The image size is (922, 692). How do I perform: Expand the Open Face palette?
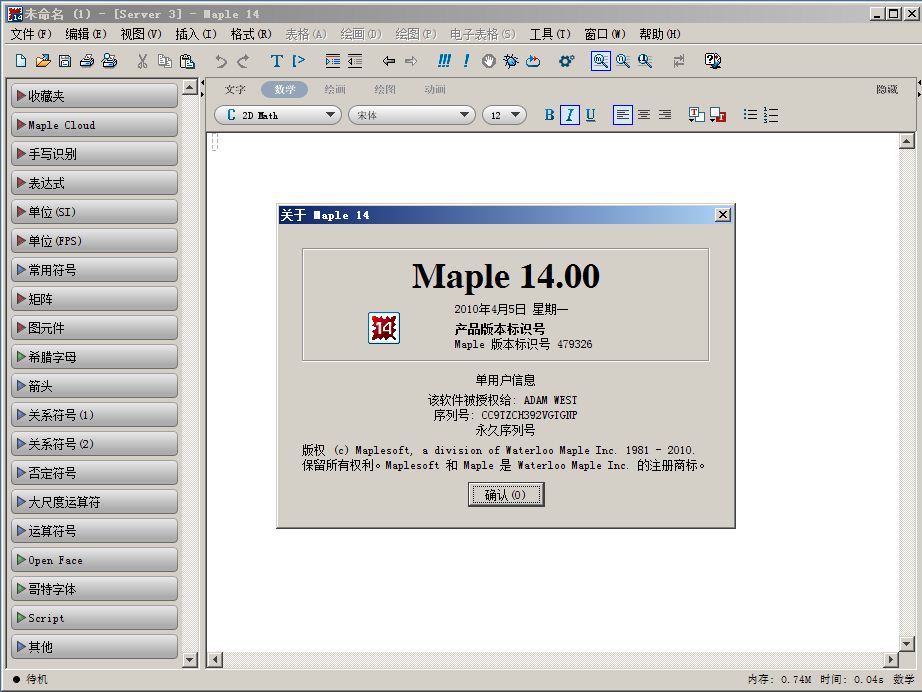pos(94,560)
